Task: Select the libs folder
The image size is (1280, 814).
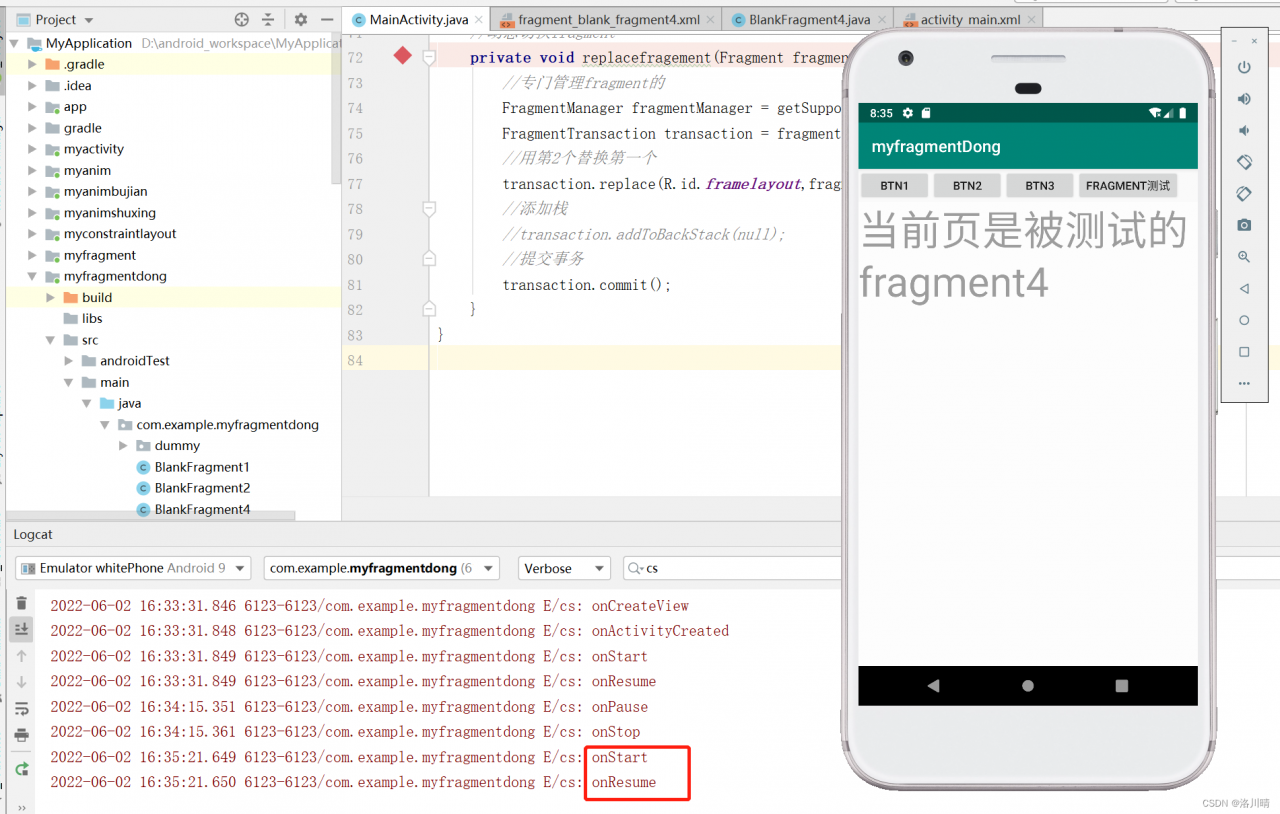Action: 92,318
